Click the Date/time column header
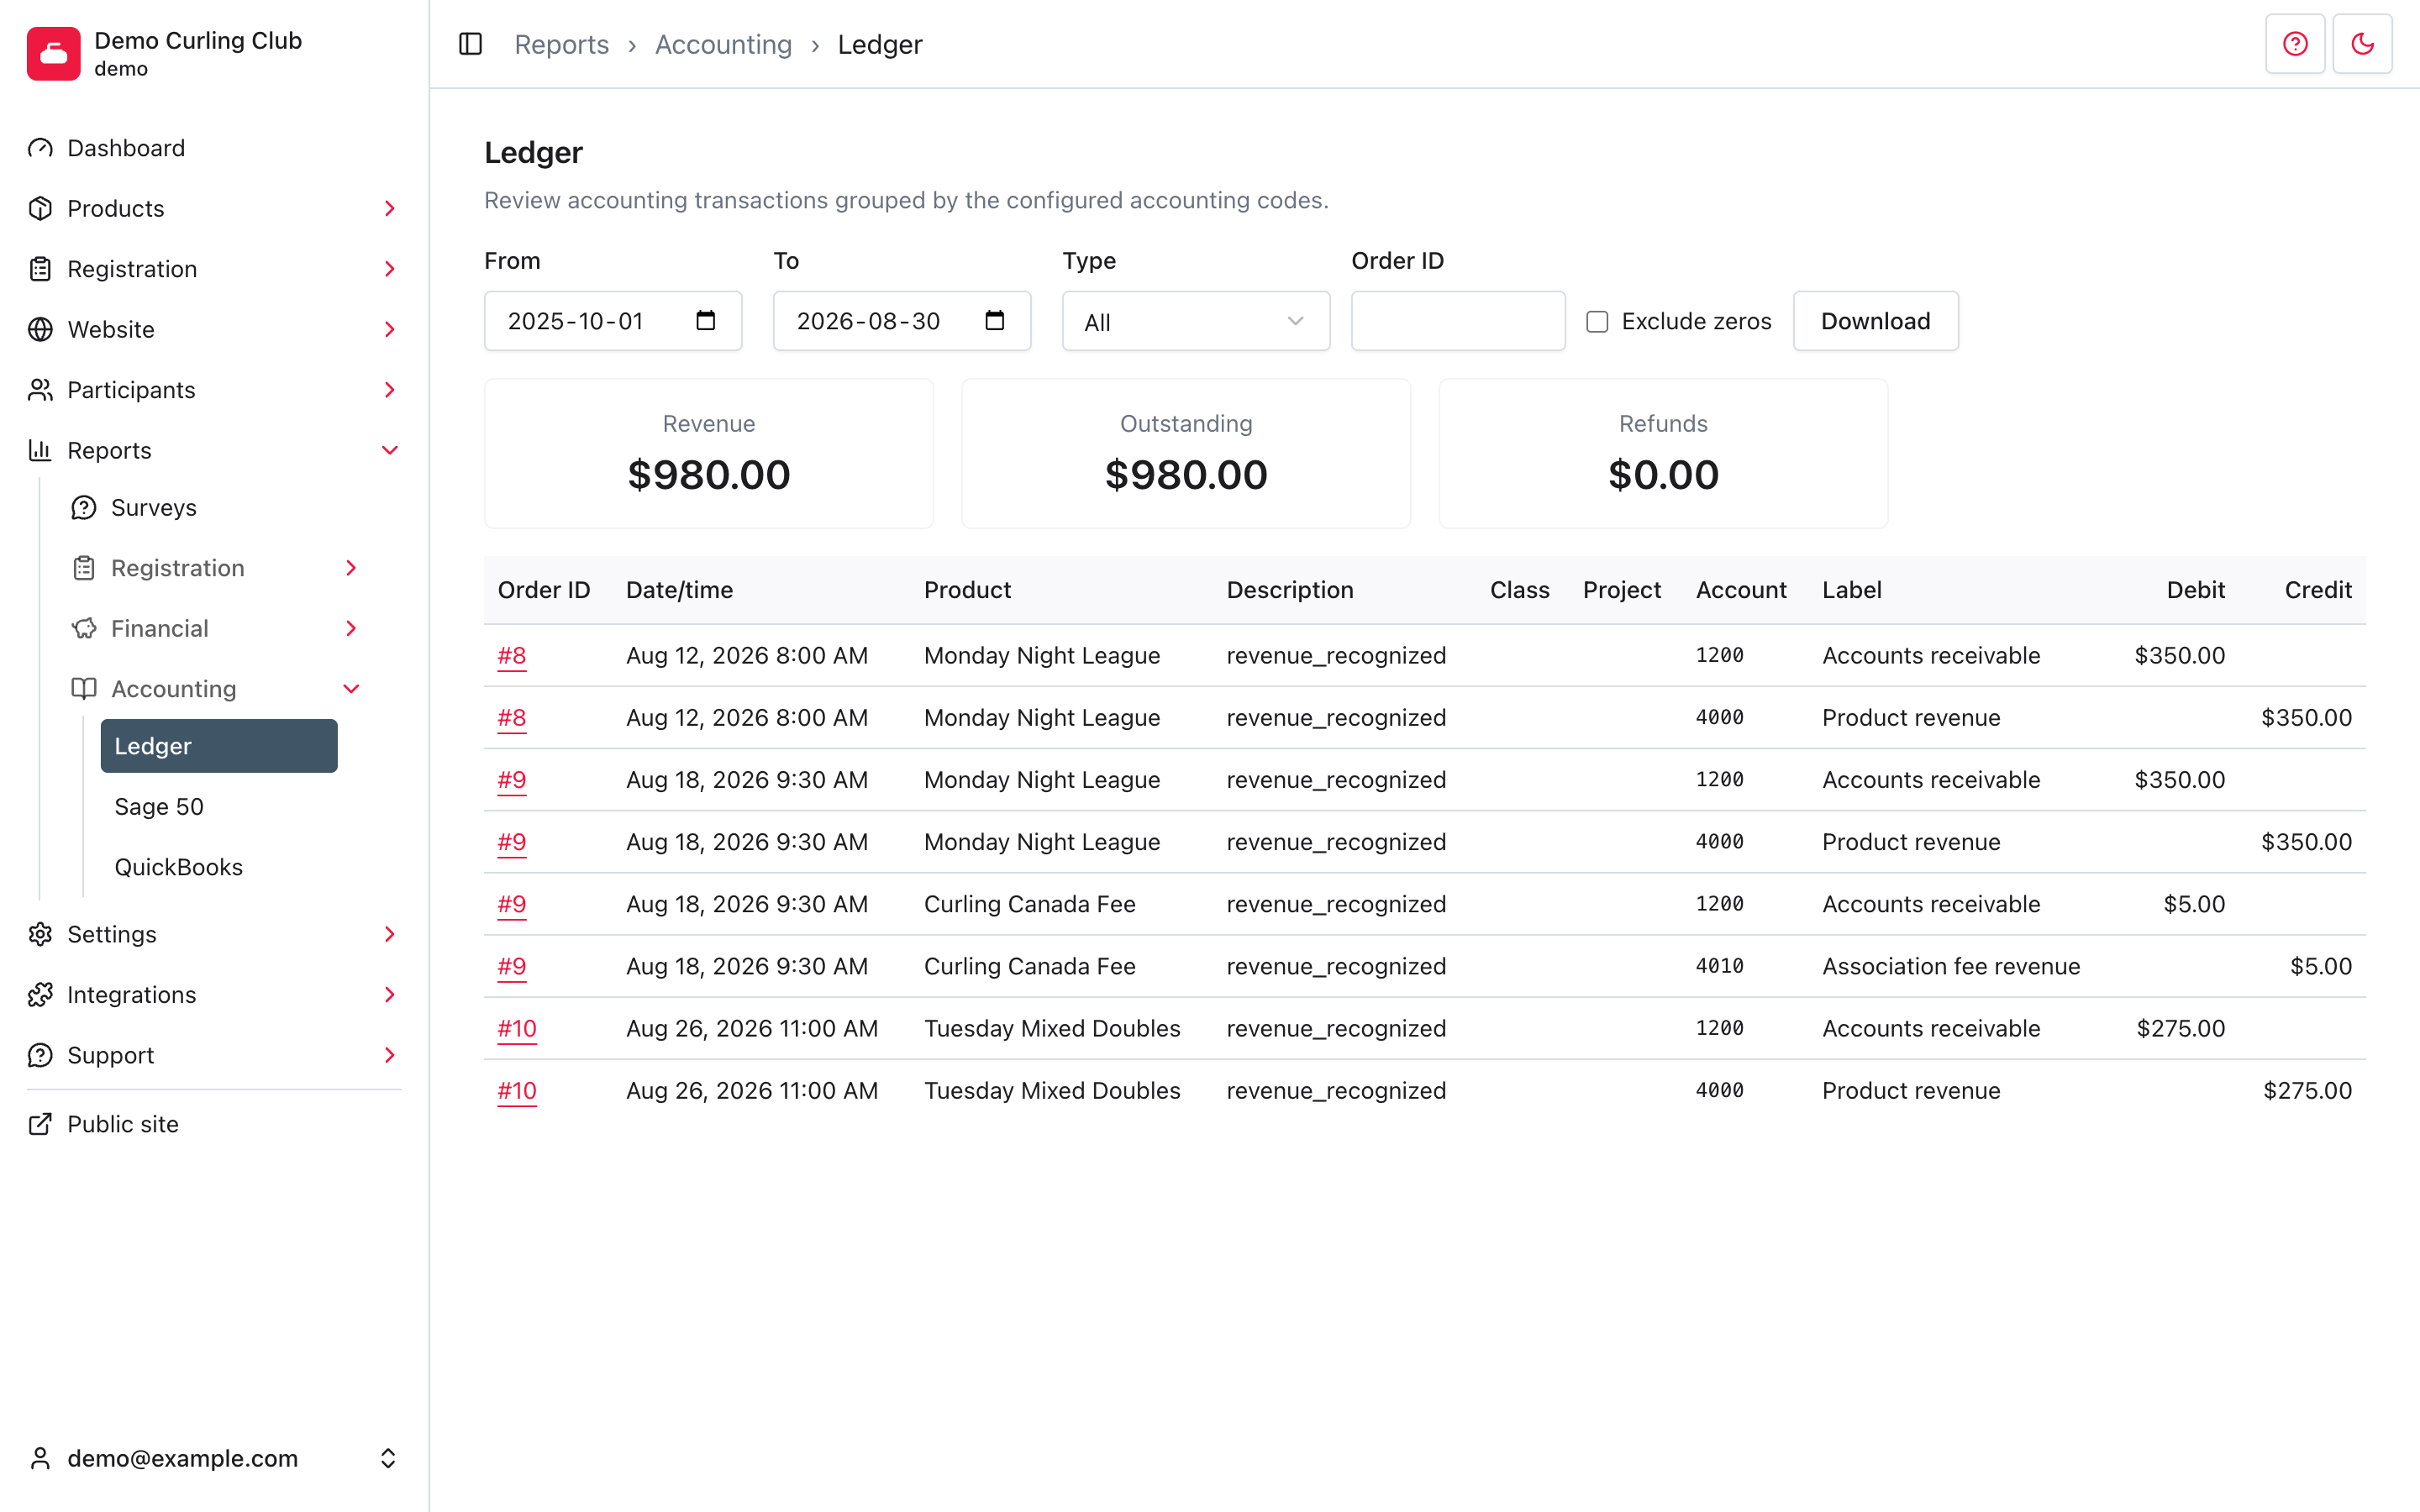 pyautogui.click(x=679, y=590)
